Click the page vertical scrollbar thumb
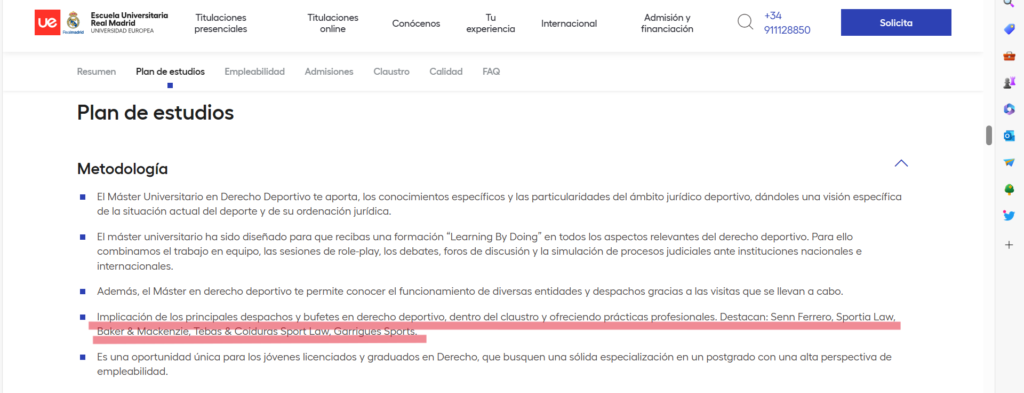Image resolution: width=1024 pixels, height=393 pixels. pyautogui.click(x=989, y=134)
